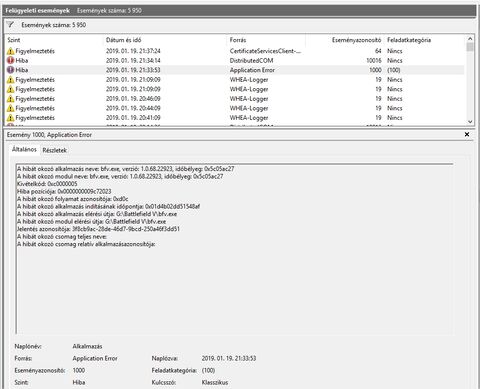Select the CertificateServicesClient source cell
Image resolution: width=480 pixels, height=389 pixels.
point(265,51)
